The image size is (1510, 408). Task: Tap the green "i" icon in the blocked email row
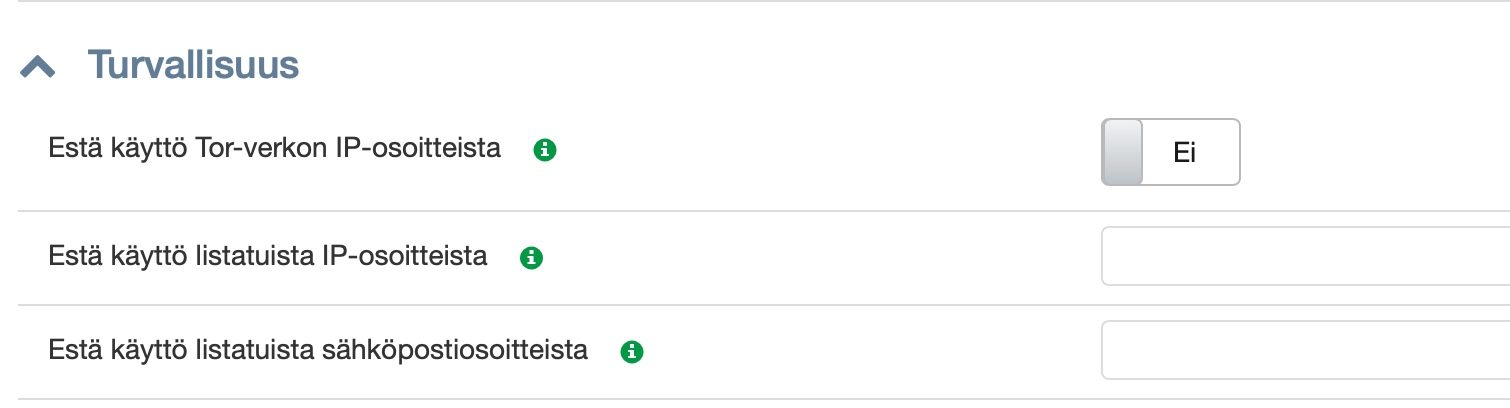tap(631, 352)
